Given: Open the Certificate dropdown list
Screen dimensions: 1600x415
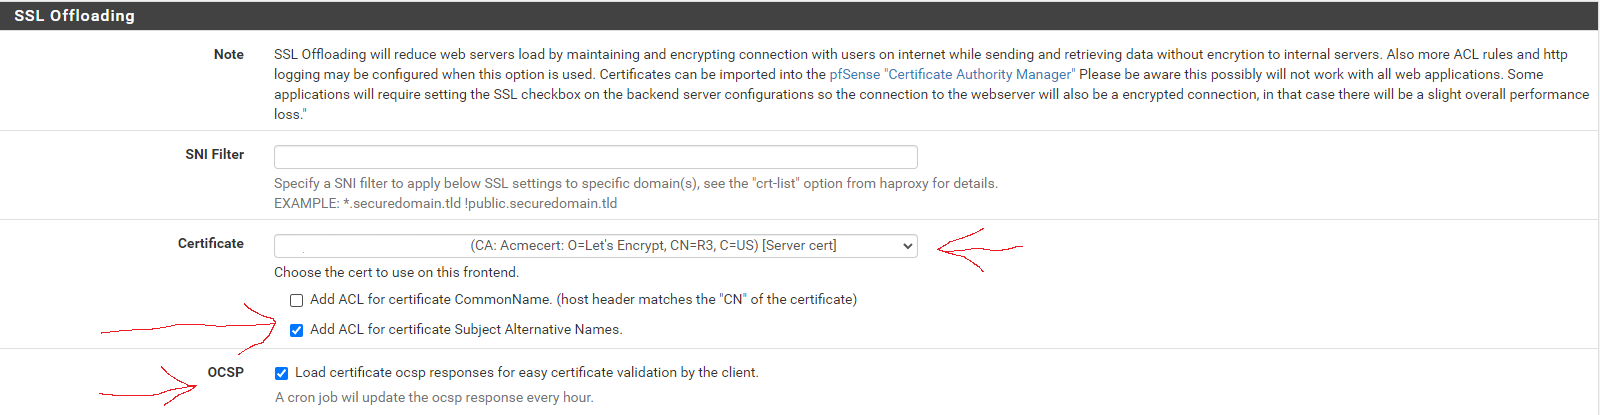Looking at the screenshot, I should click(x=595, y=246).
